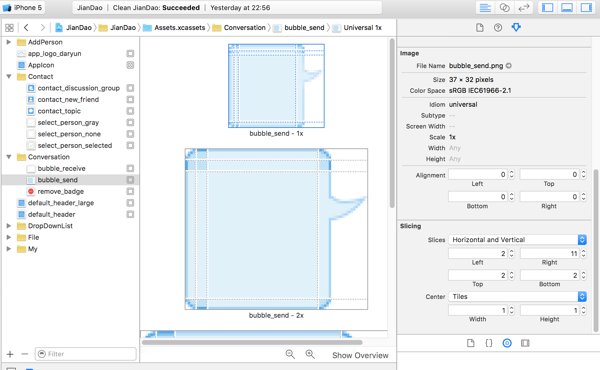Click Conversation in breadcrumb bar
This screenshot has height=370, width=600.
click(x=239, y=28)
